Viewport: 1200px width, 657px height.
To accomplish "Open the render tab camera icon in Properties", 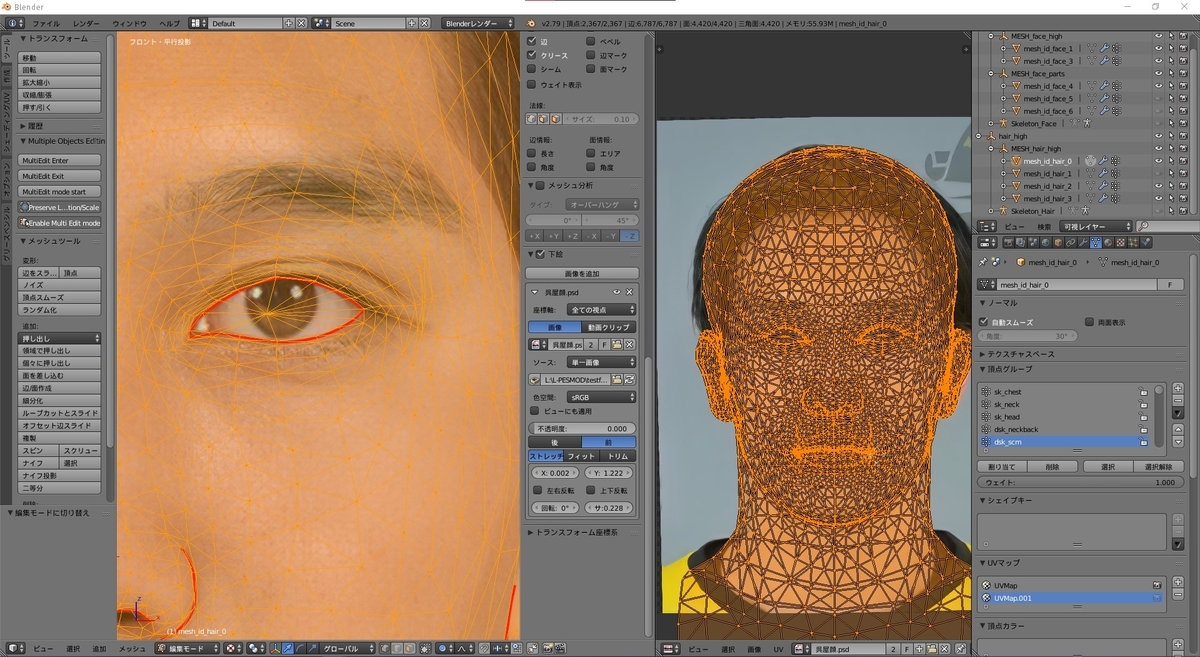I will 1009,243.
